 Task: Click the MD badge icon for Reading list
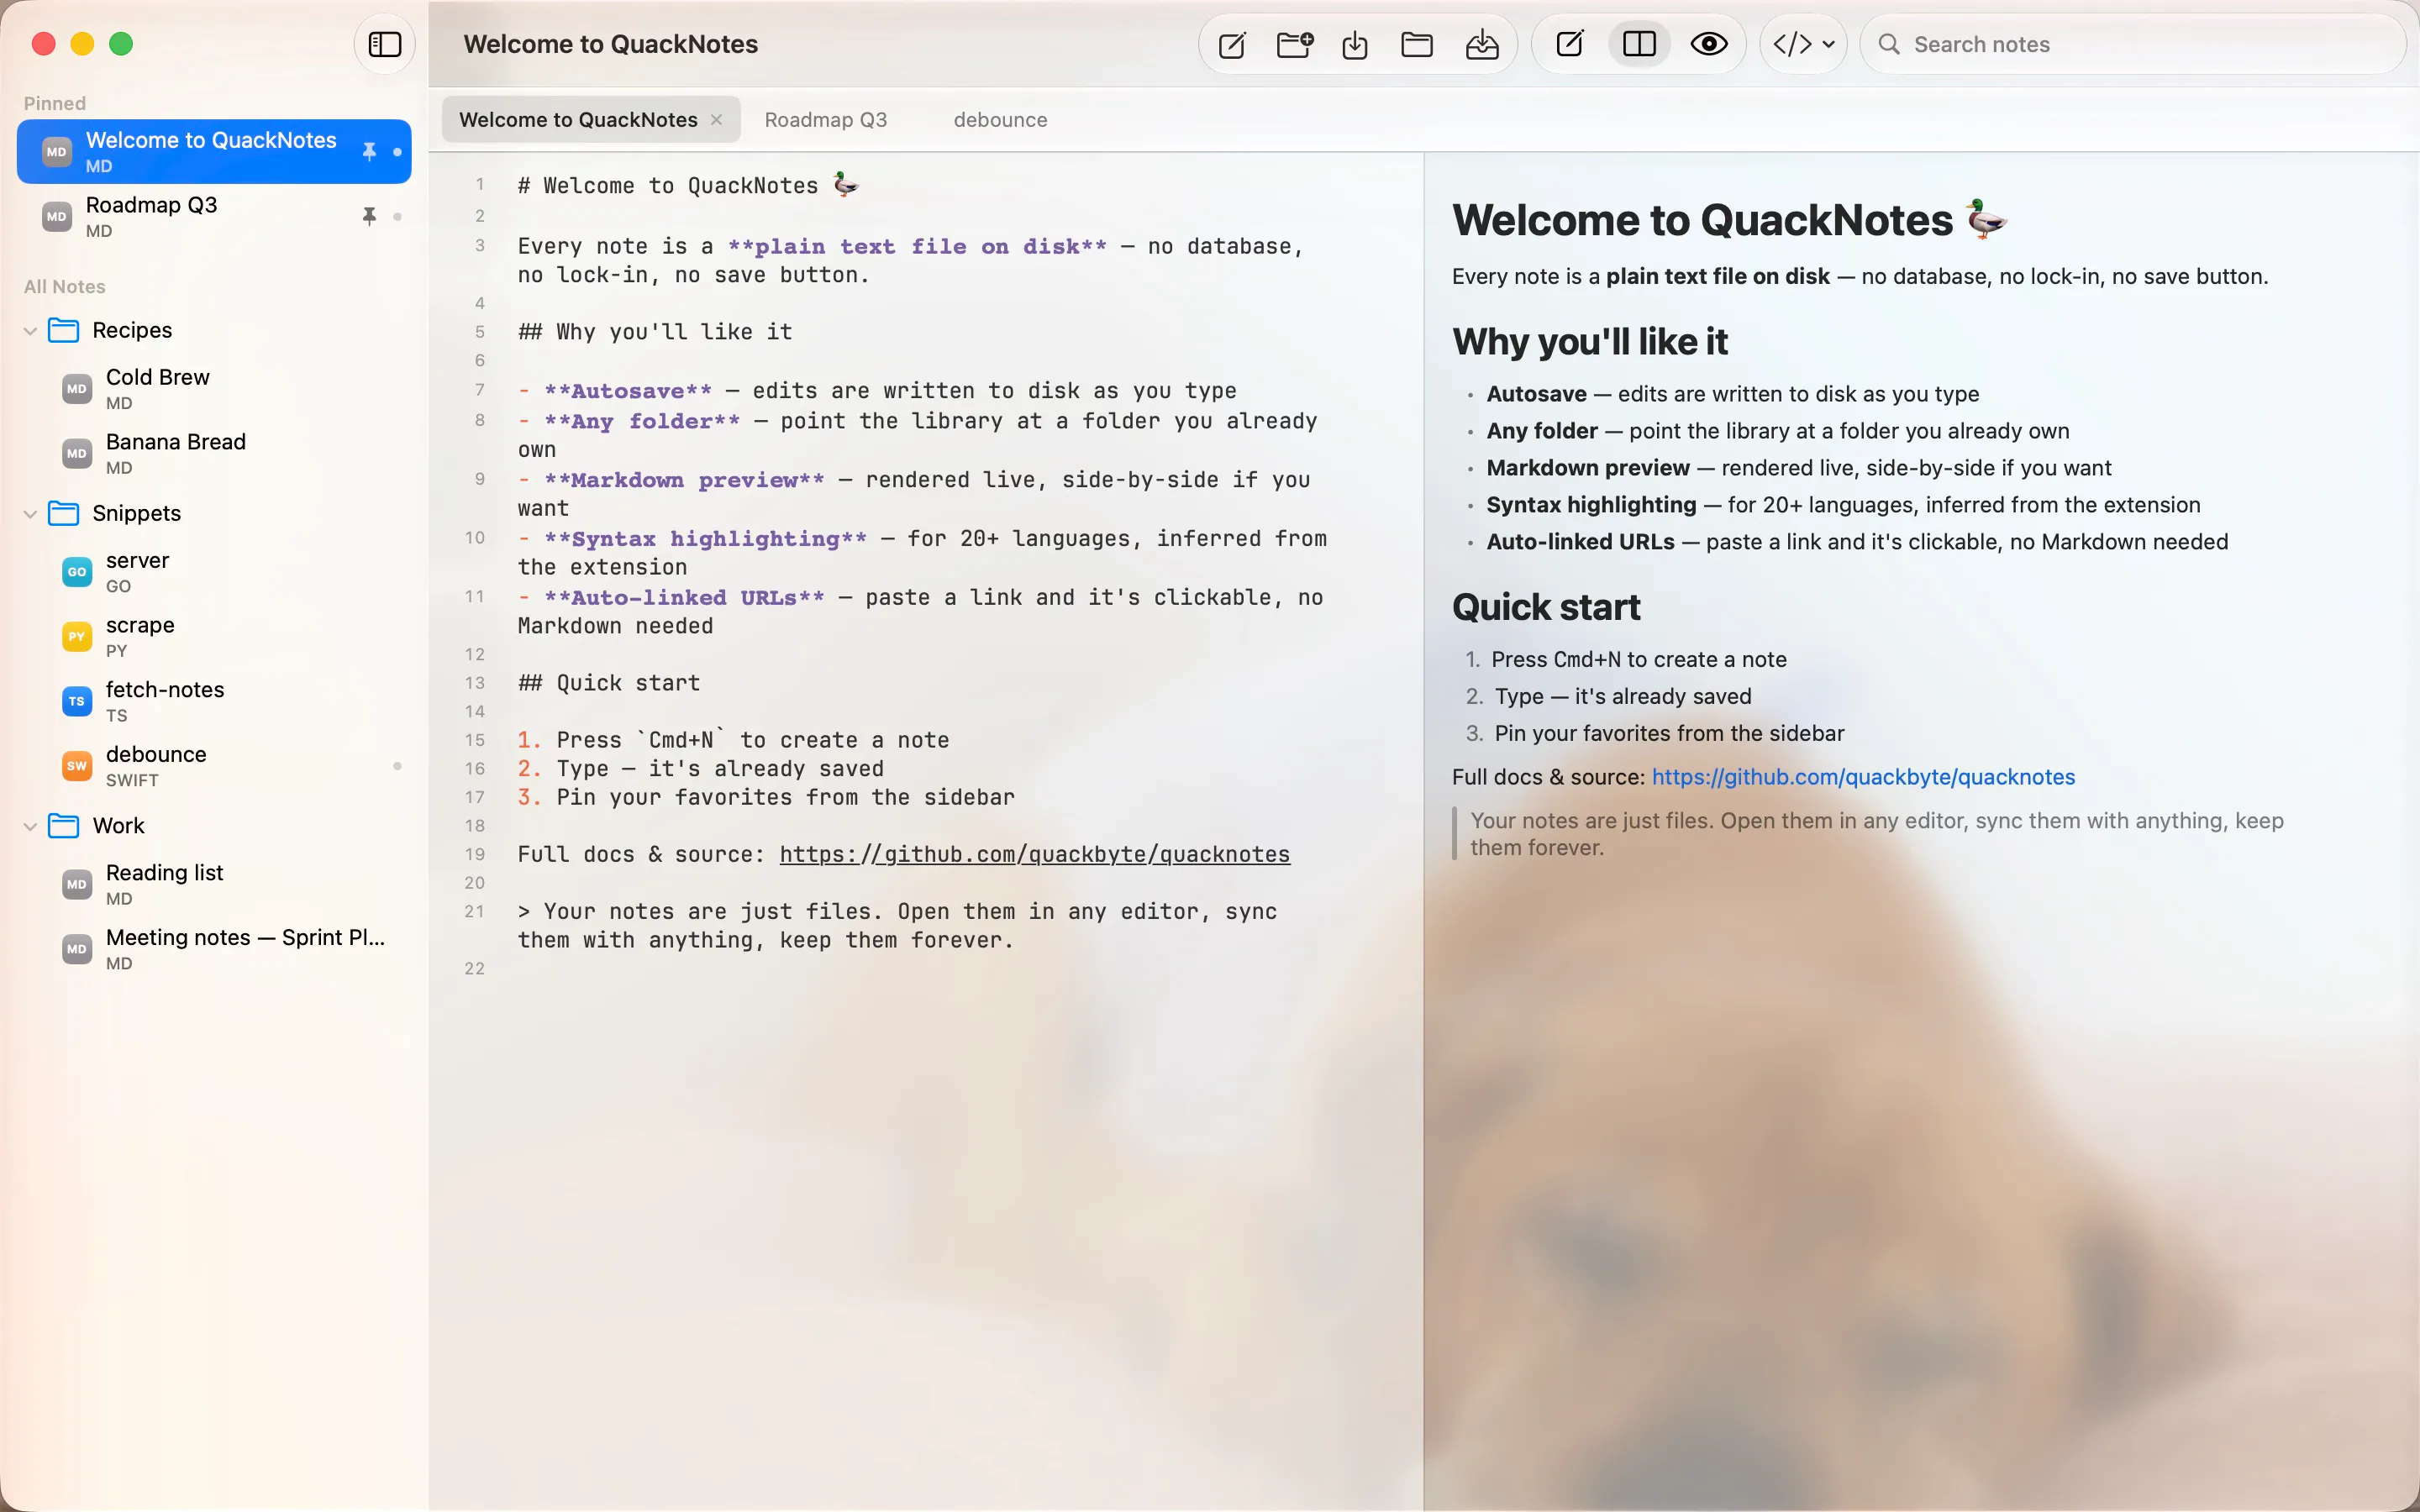click(77, 884)
